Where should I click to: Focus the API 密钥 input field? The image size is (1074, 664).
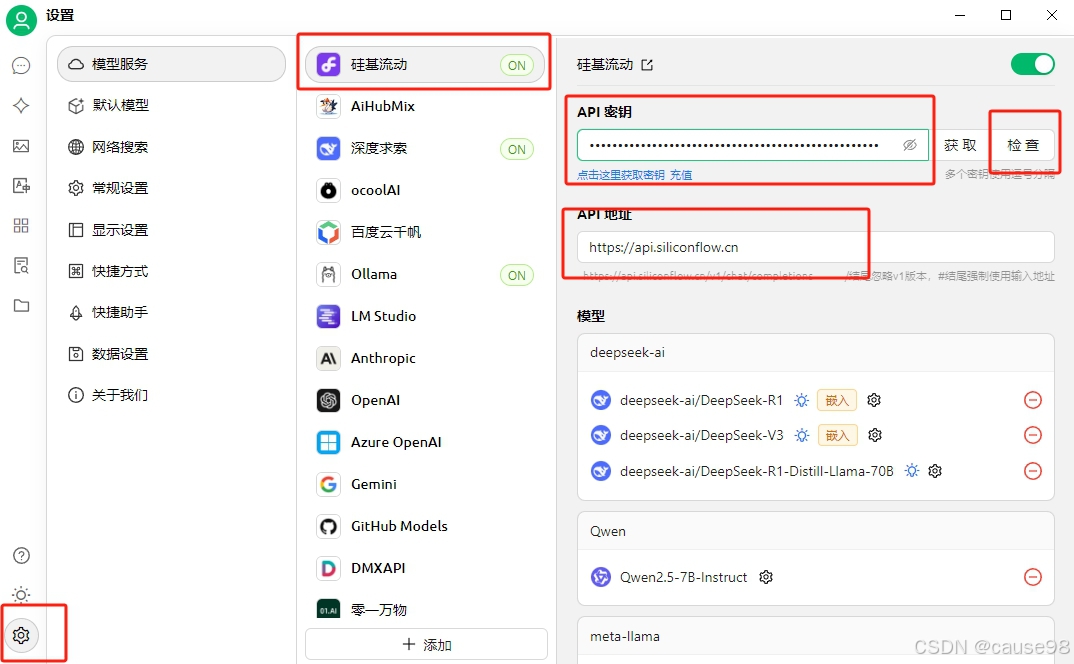pyautogui.click(x=753, y=145)
